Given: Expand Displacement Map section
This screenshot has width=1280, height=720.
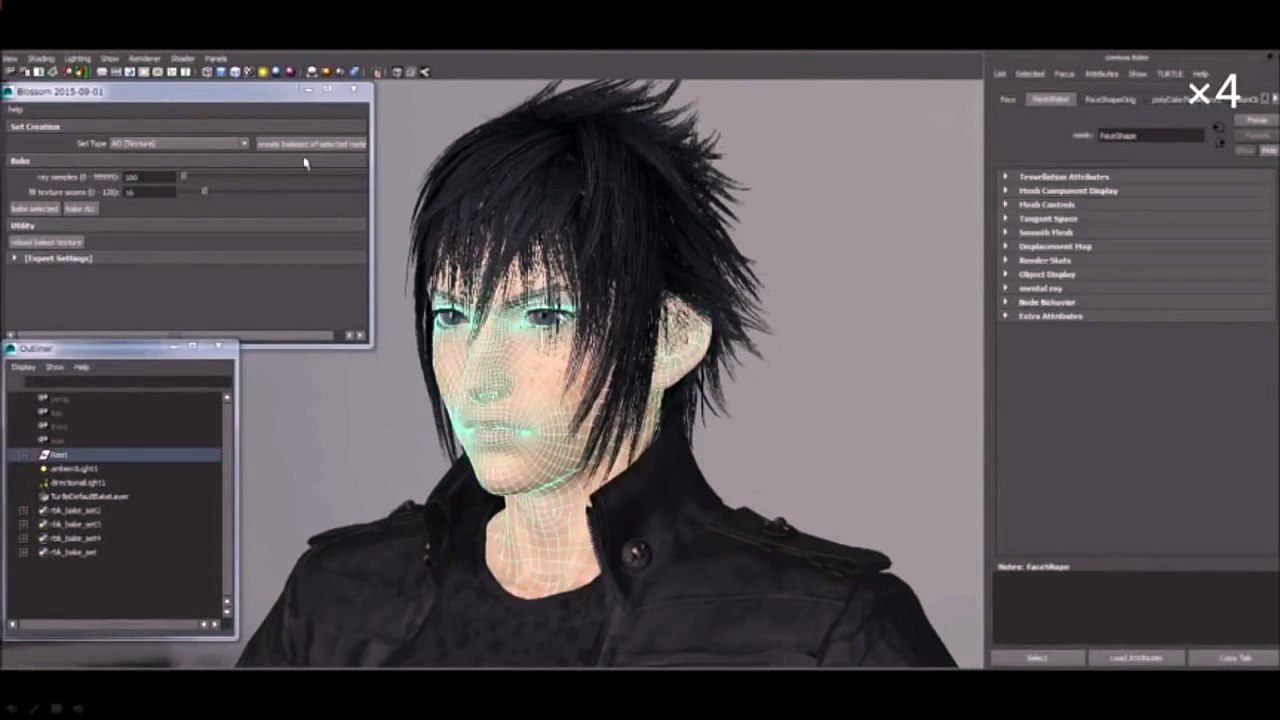Looking at the screenshot, I should (x=1006, y=246).
